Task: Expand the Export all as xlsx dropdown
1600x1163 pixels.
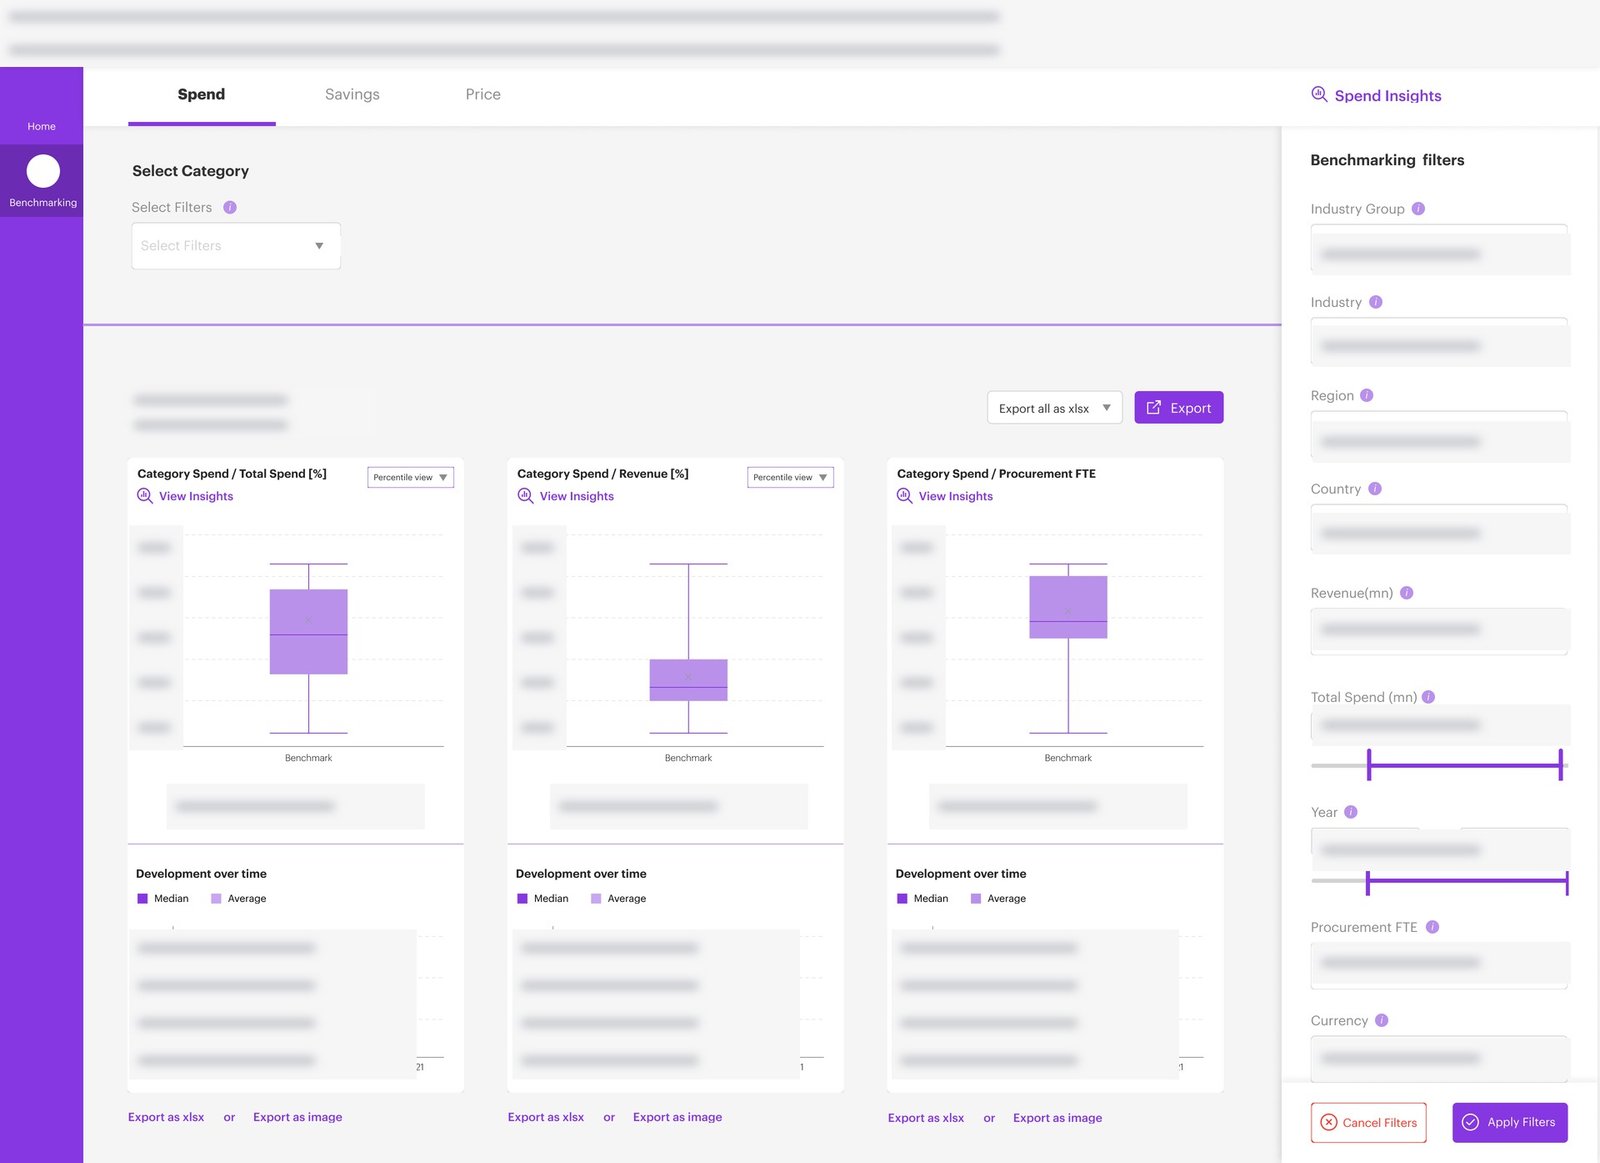Action: tap(1055, 408)
